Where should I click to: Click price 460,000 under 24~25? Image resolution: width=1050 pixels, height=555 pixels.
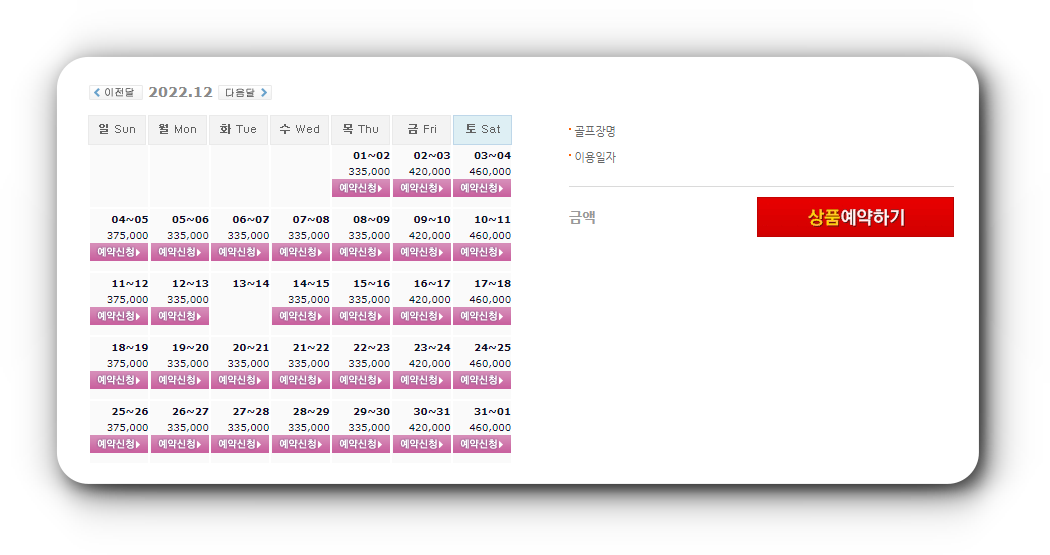tap(490, 364)
